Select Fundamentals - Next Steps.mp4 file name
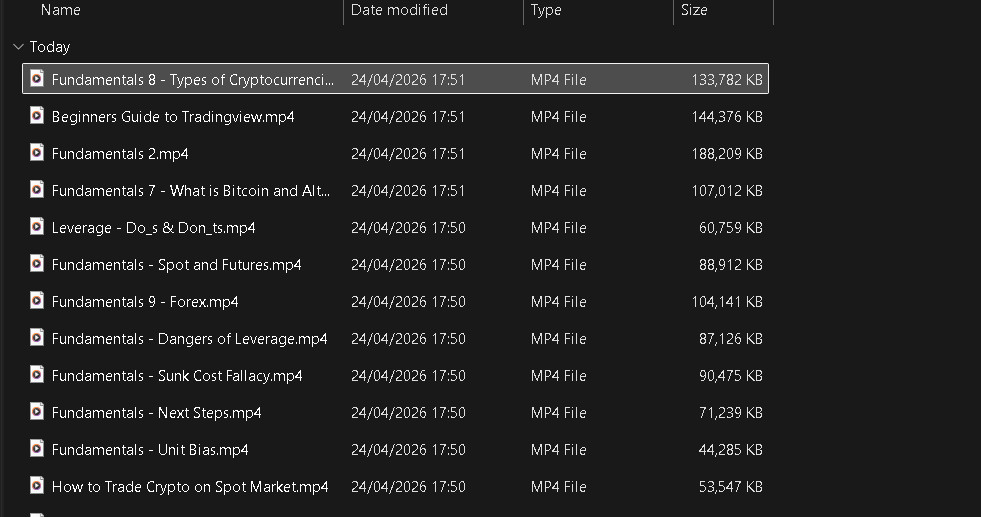The image size is (981, 517). point(156,413)
